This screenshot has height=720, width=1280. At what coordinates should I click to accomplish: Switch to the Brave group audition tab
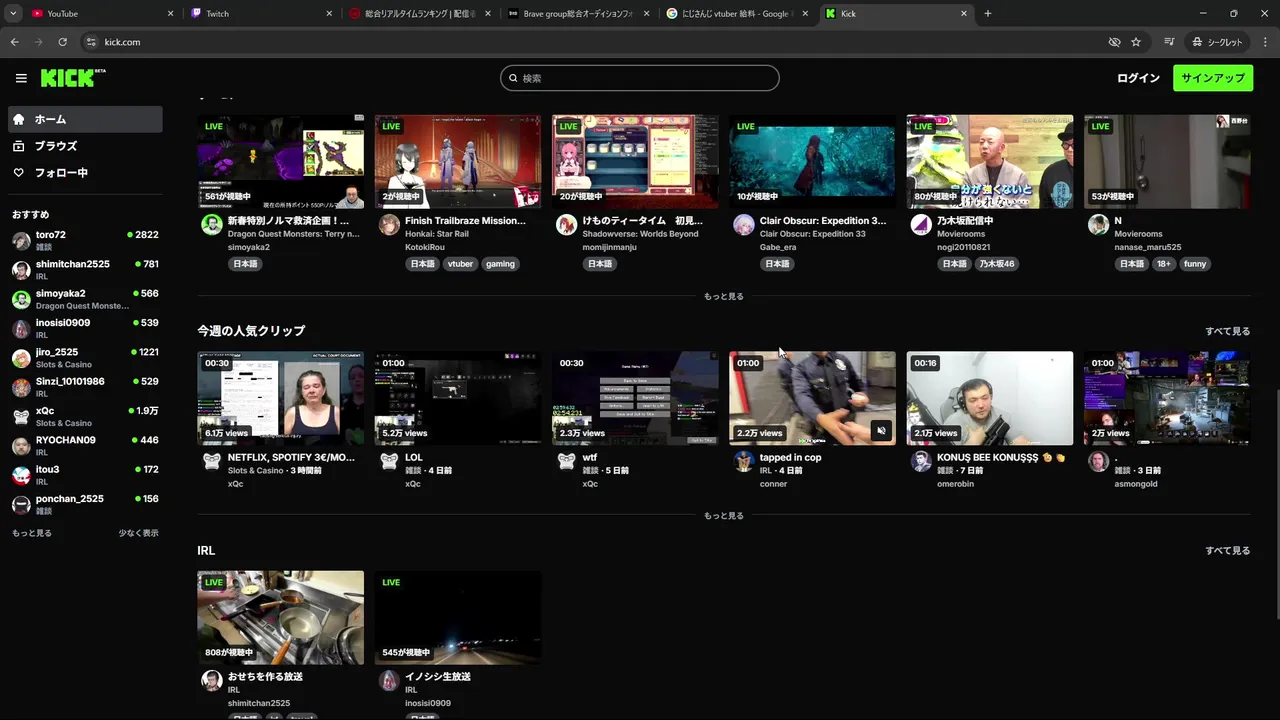click(x=578, y=13)
